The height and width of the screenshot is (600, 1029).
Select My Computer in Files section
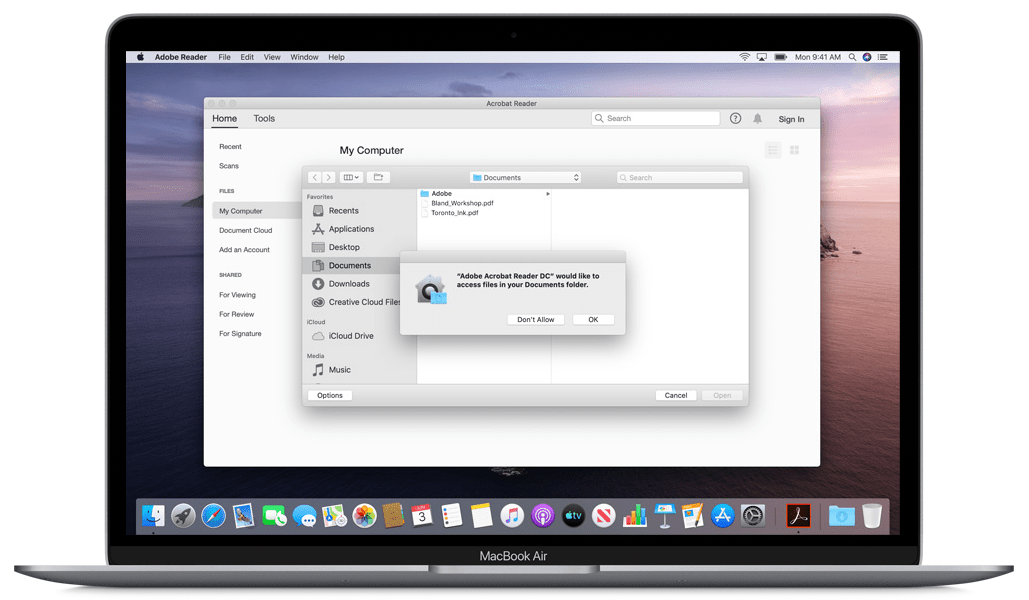(x=257, y=211)
